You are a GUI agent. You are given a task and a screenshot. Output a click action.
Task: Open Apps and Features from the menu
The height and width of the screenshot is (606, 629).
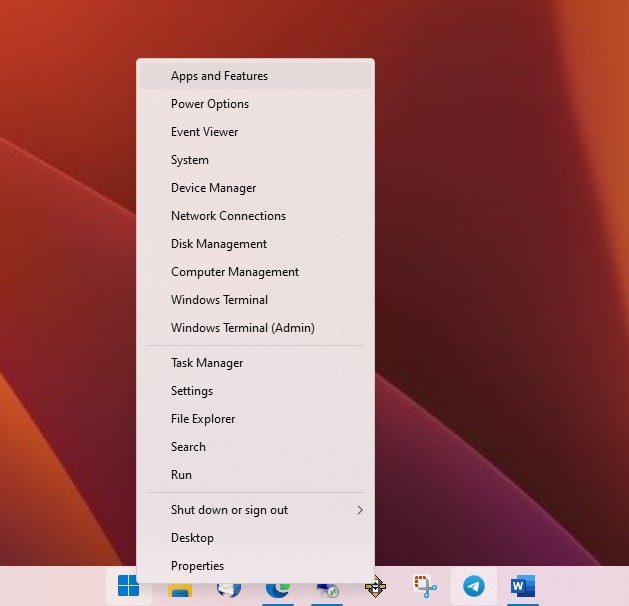tap(219, 76)
